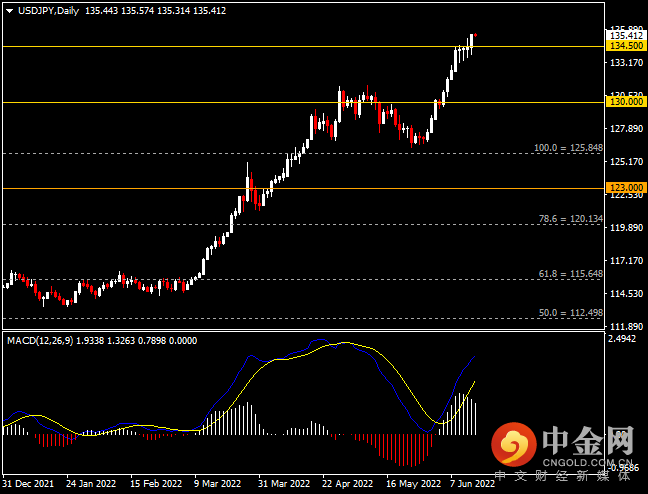648x494 pixels.
Task: Select Fibonacci label 100.0 = 125.848
Action: tap(568, 148)
